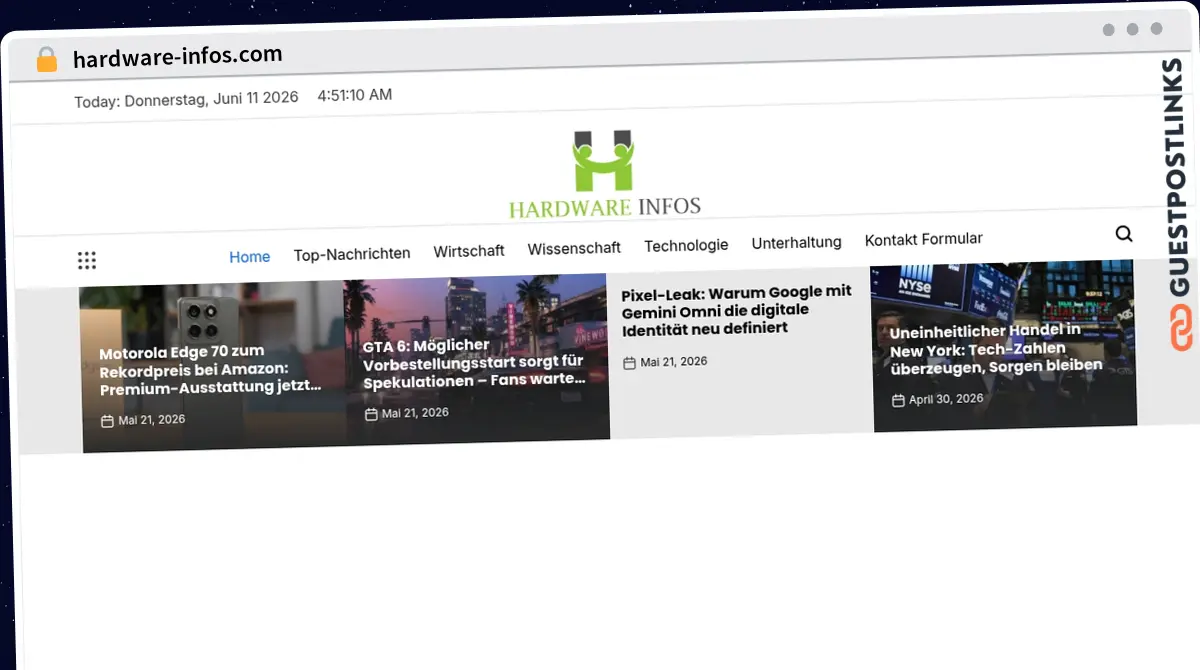Click the hardware-infos.com address text
The image size is (1200, 670).
pos(178,56)
